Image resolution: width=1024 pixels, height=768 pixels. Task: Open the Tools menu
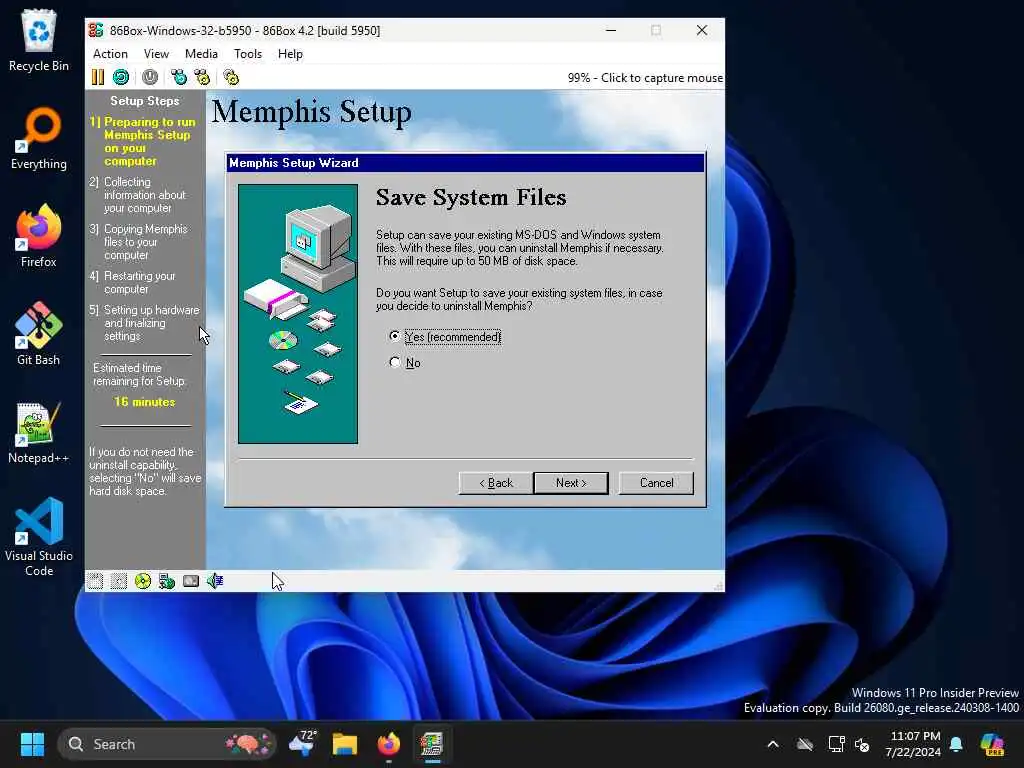pyautogui.click(x=248, y=54)
